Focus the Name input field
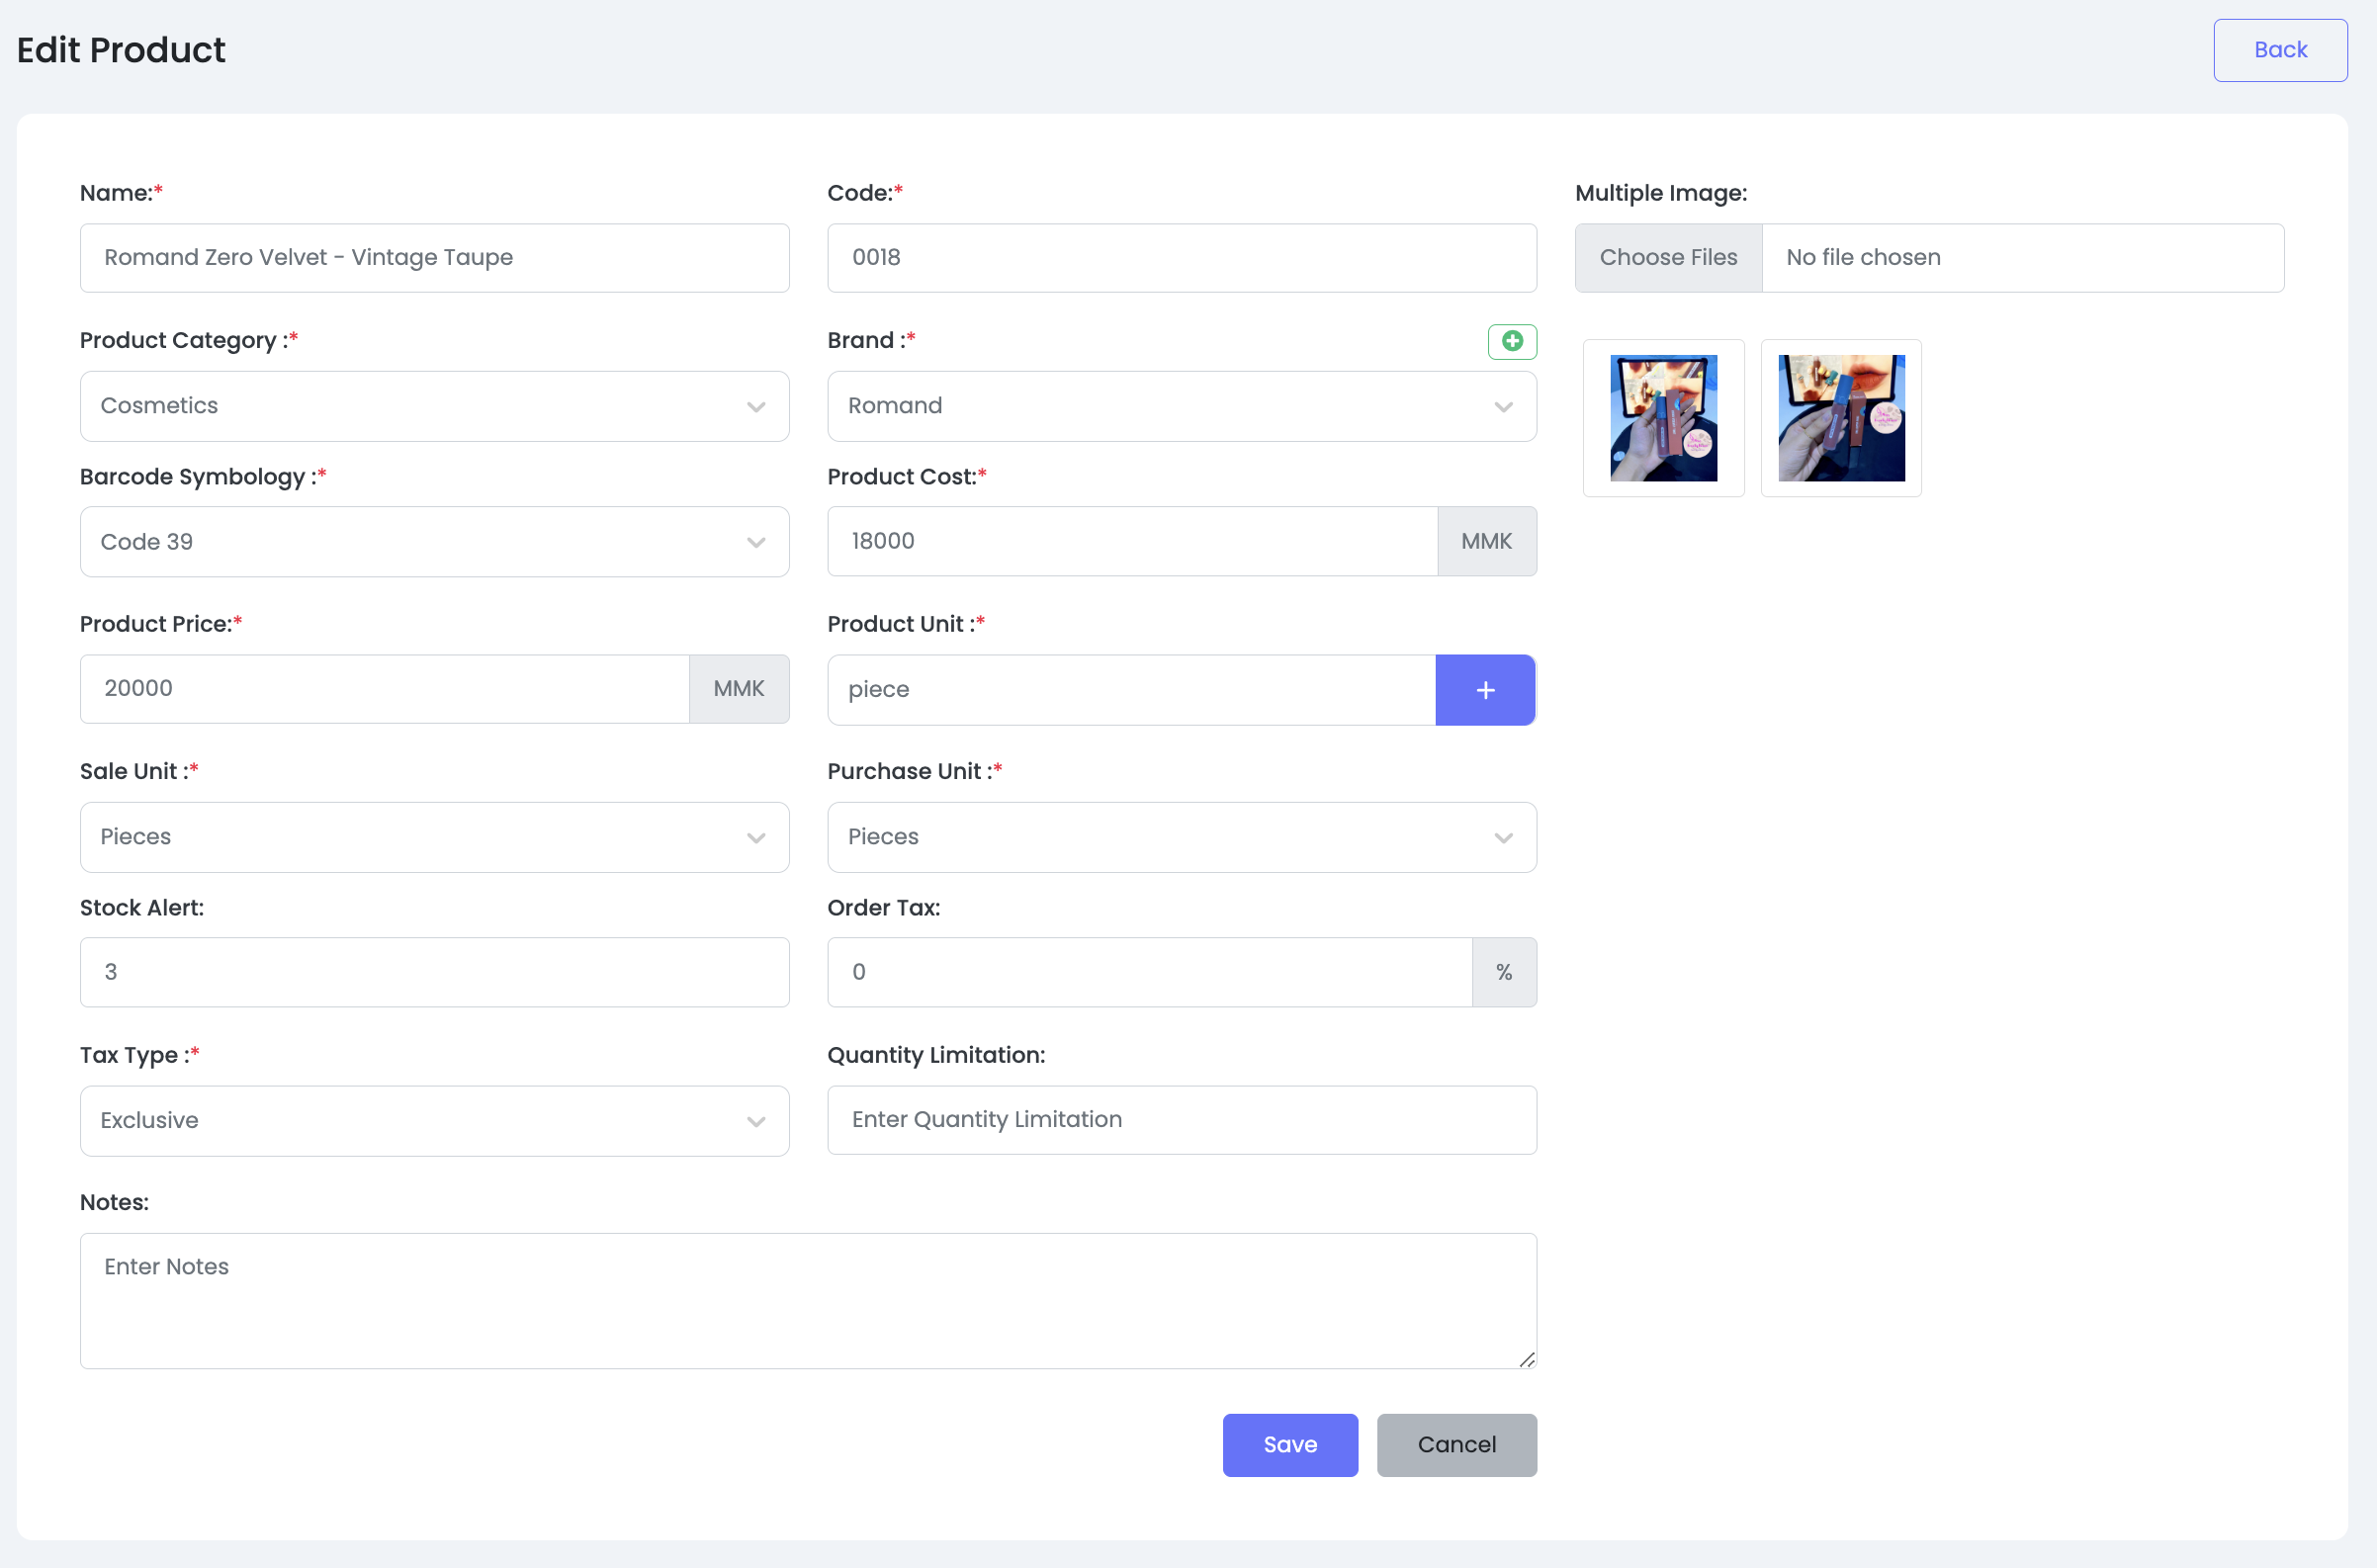The height and width of the screenshot is (1568, 2377). [x=434, y=258]
